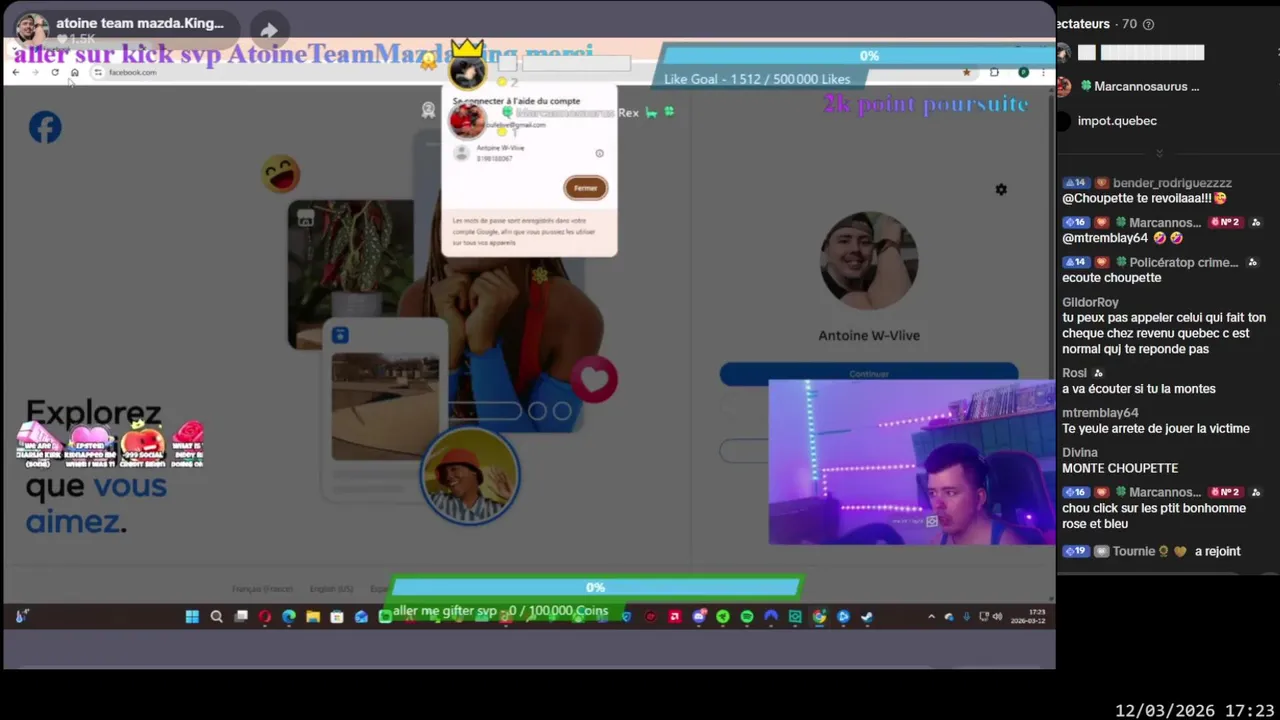Reload the facebook.com page
This screenshot has width=1280, height=720.
point(55,72)
